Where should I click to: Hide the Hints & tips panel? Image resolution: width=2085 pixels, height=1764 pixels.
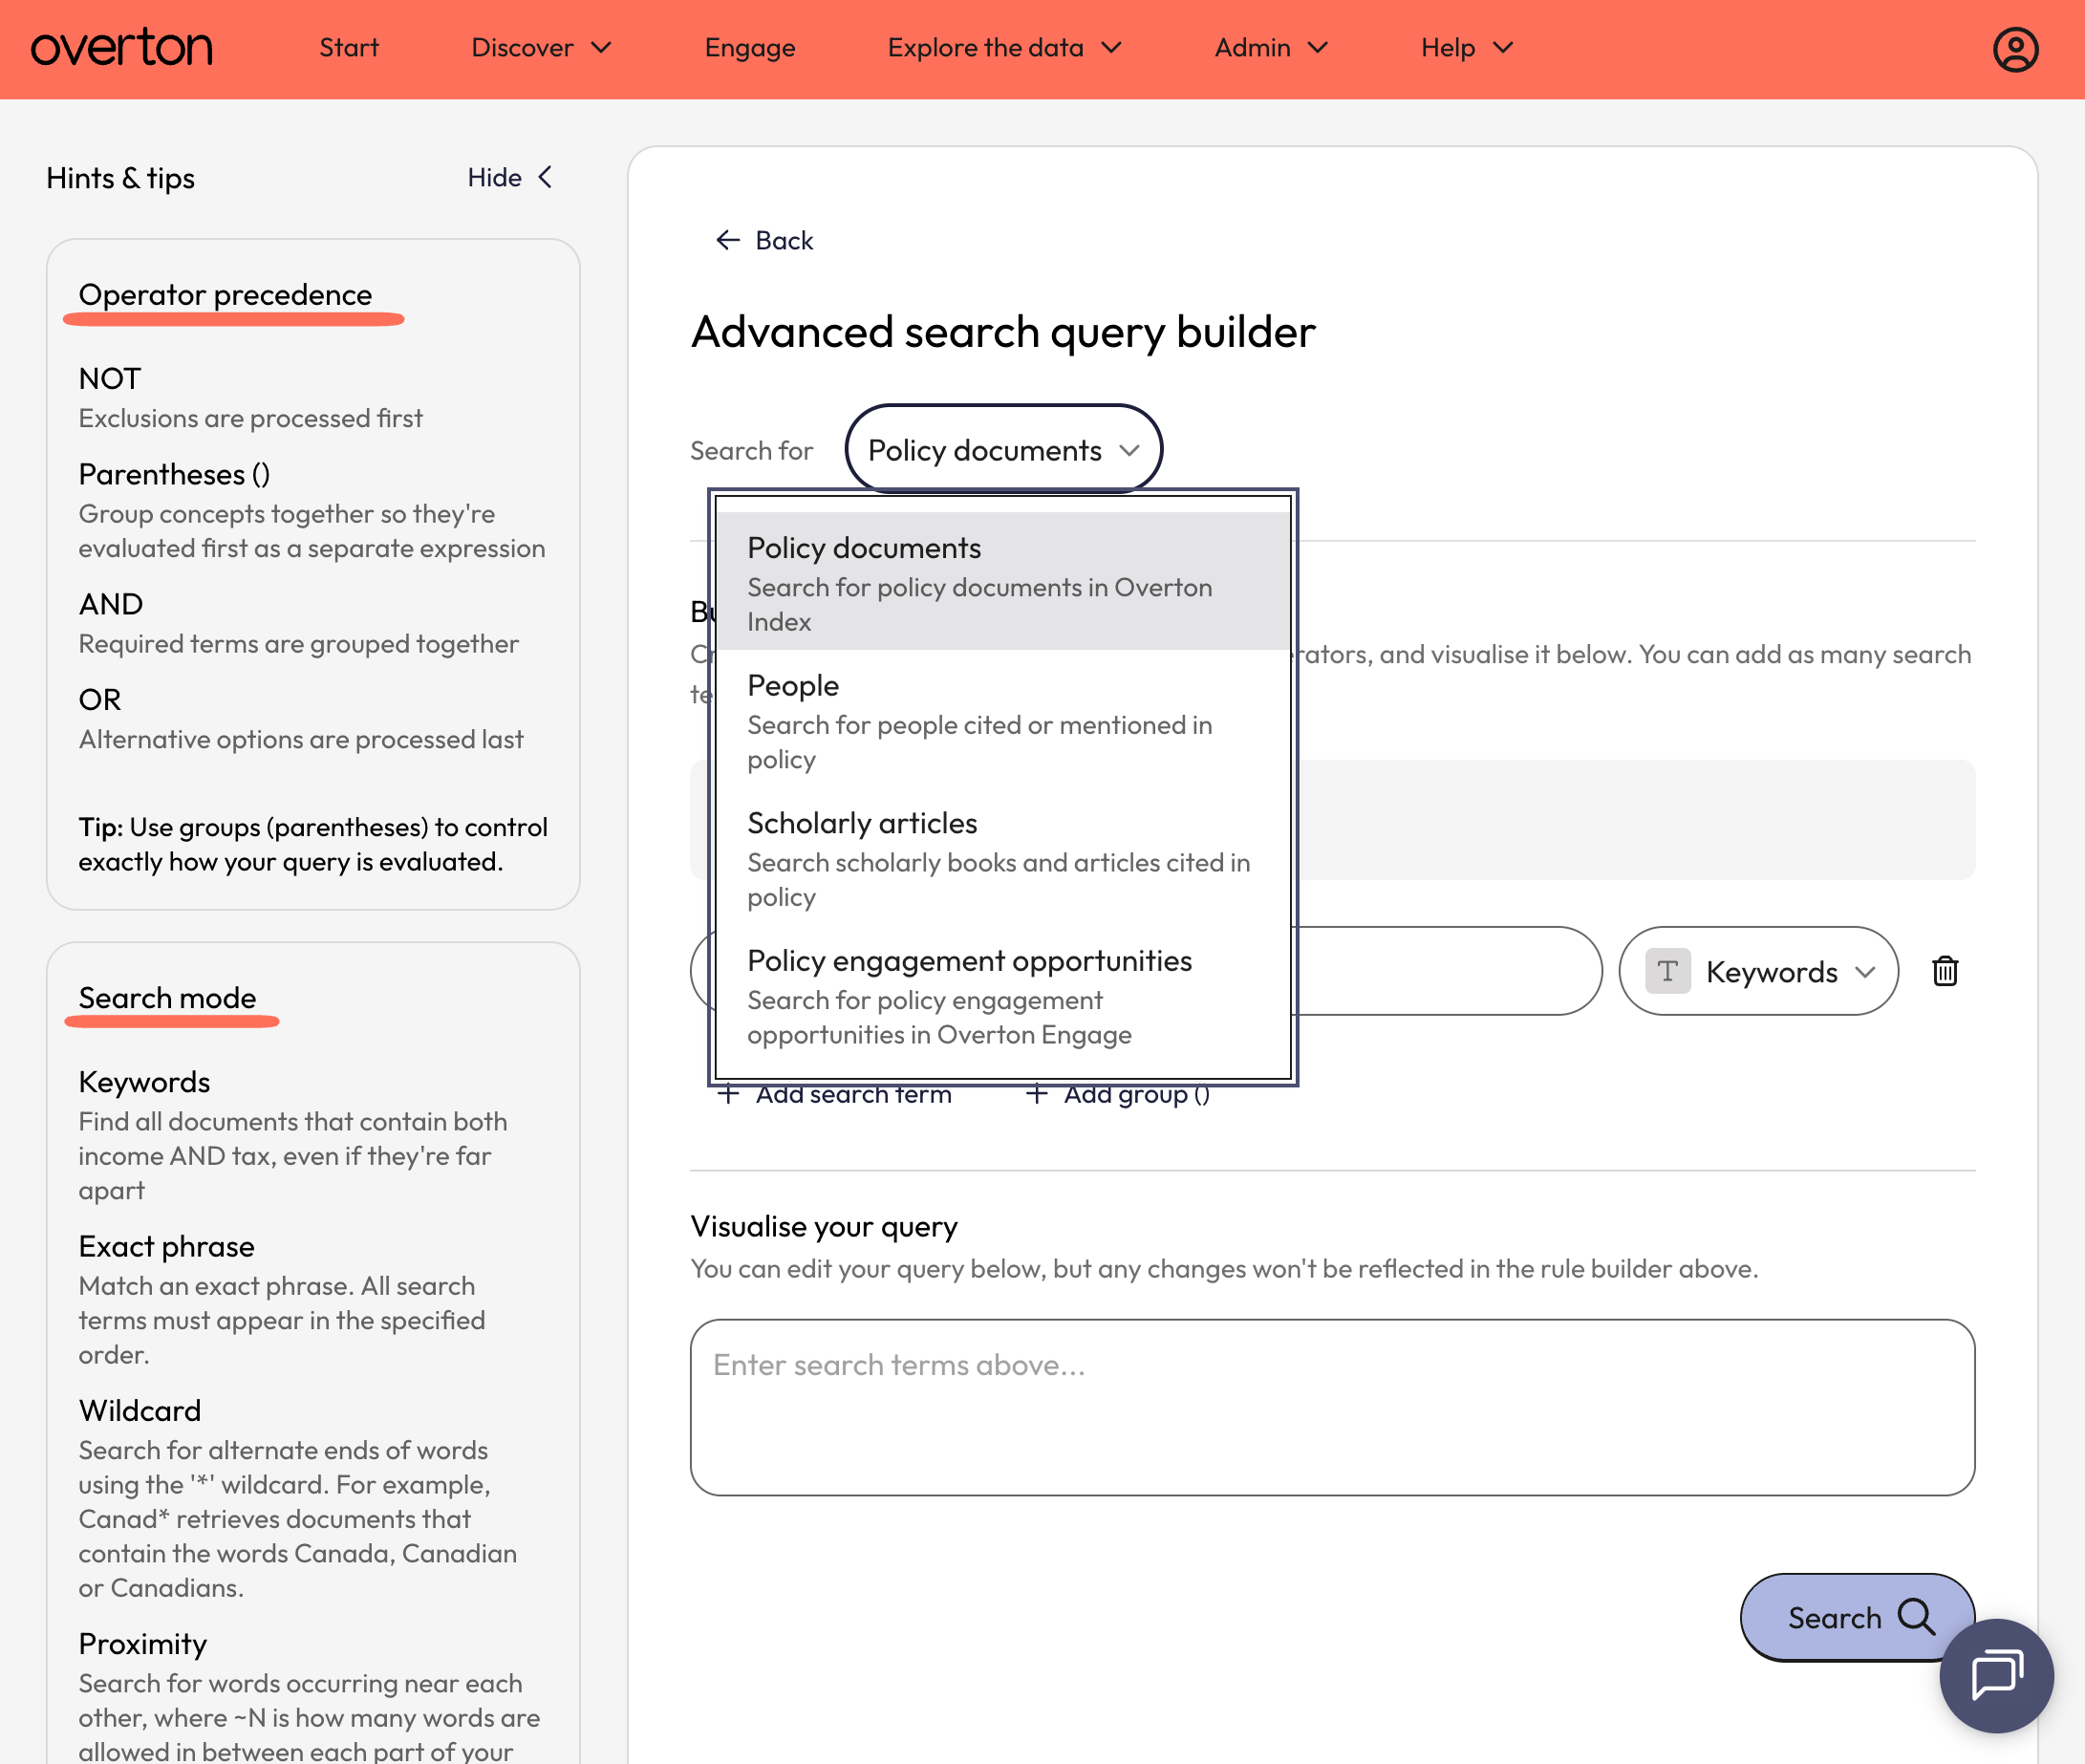pos(510,178)
